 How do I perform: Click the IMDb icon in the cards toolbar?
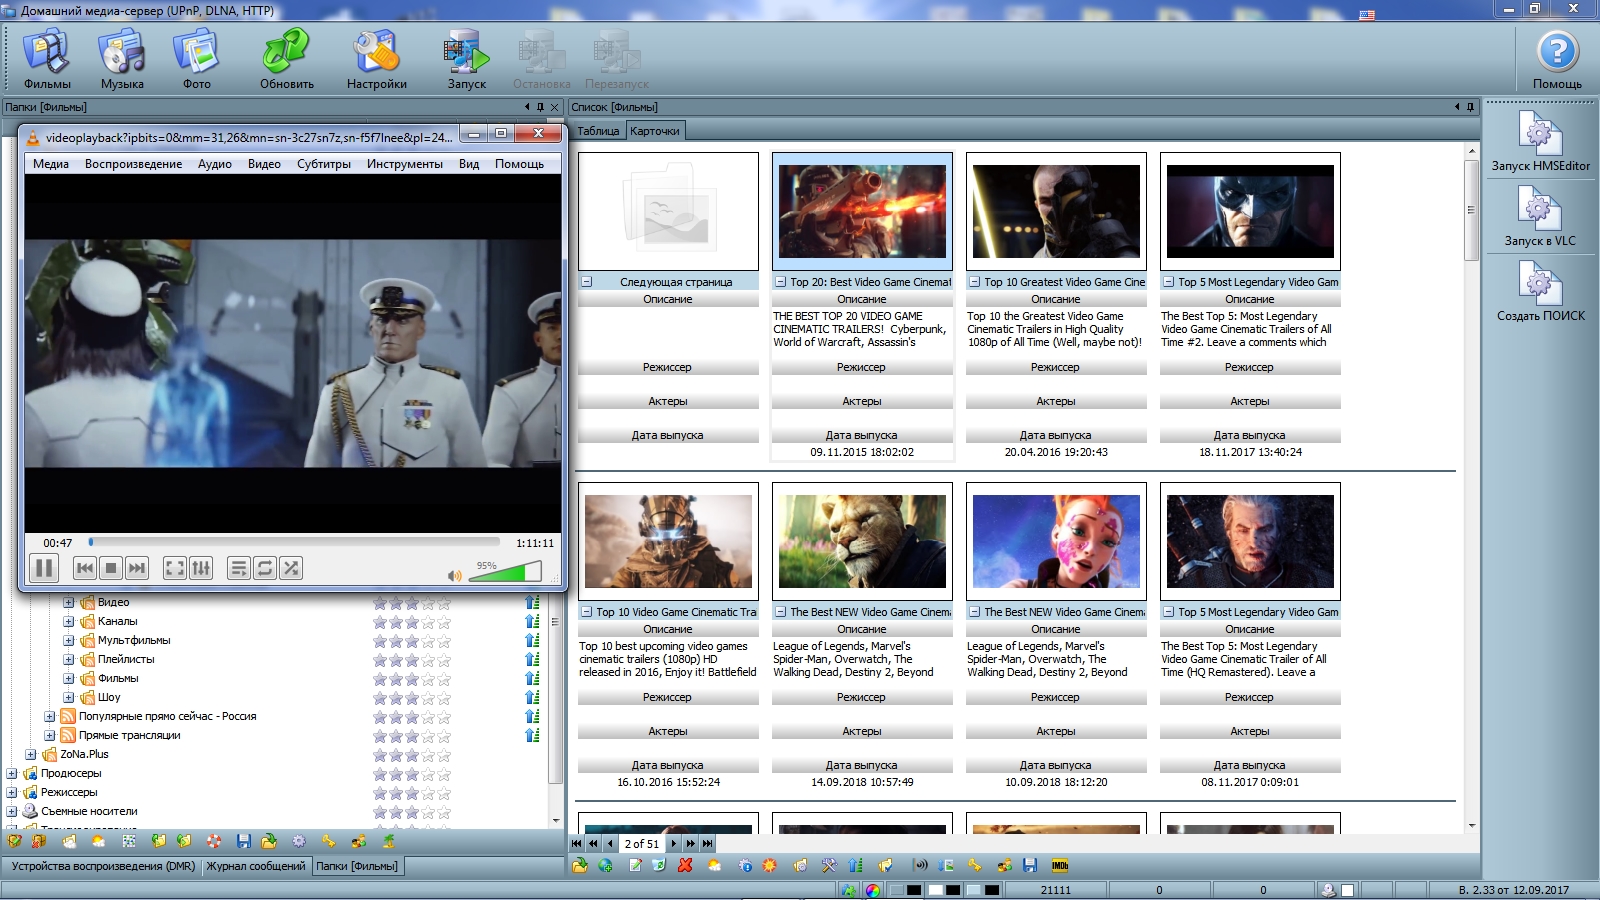tap(1060, 865)
